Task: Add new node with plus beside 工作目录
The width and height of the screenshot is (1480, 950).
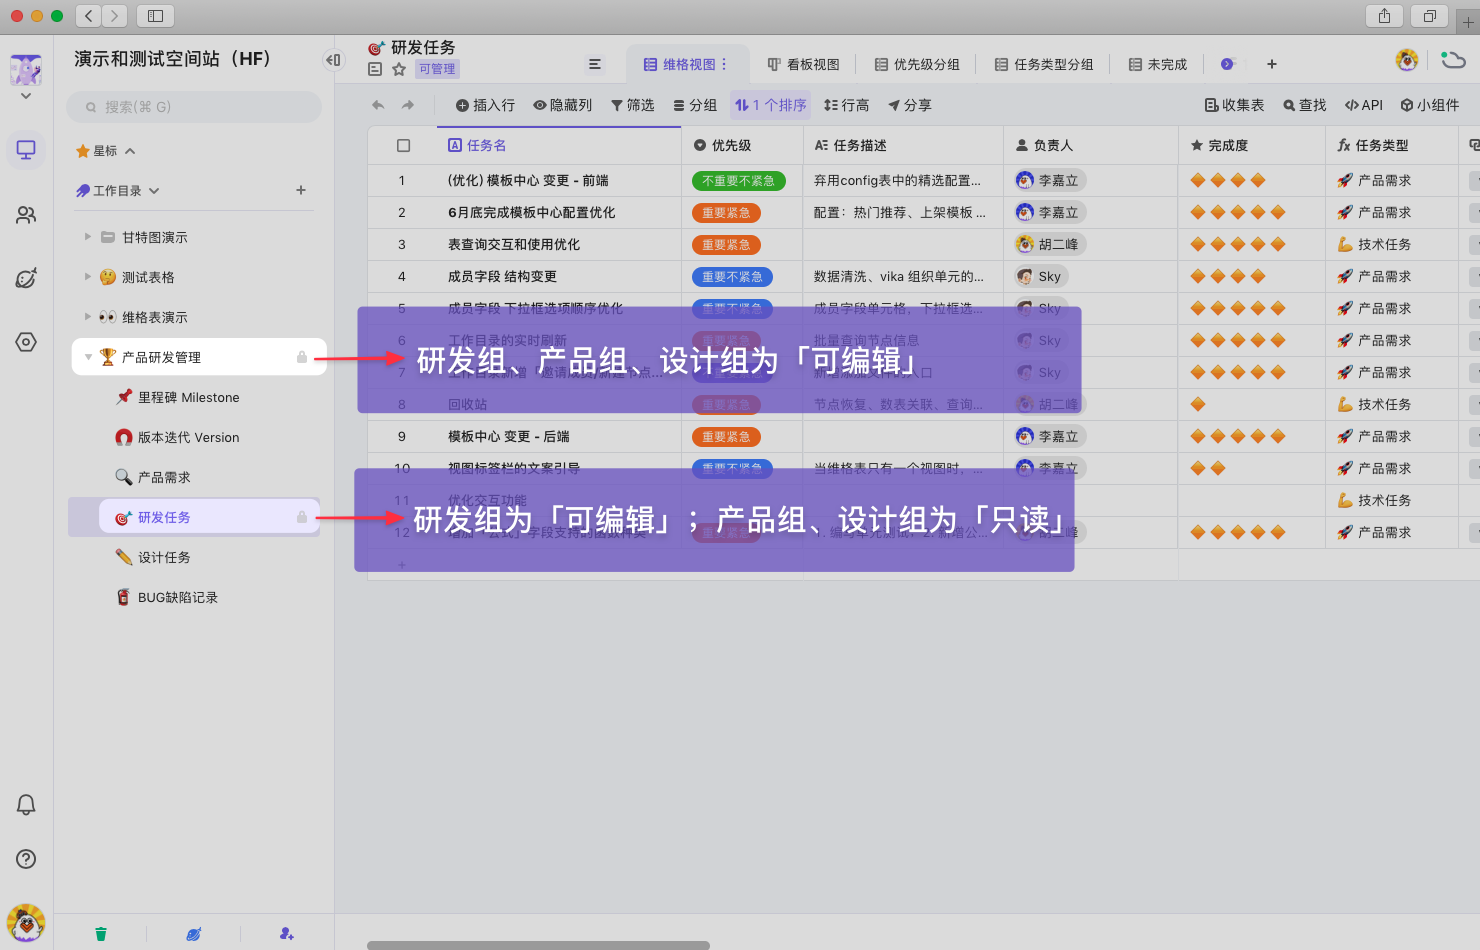Action: [x=301, y=190]
